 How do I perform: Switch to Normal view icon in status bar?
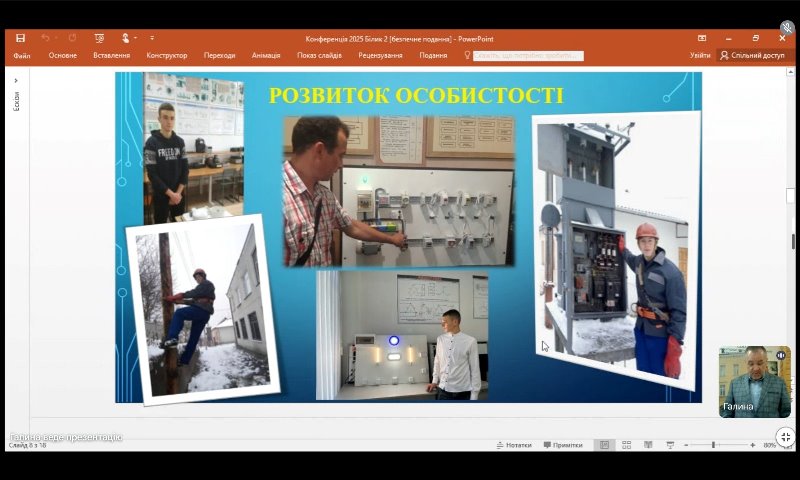pos(605,445)
